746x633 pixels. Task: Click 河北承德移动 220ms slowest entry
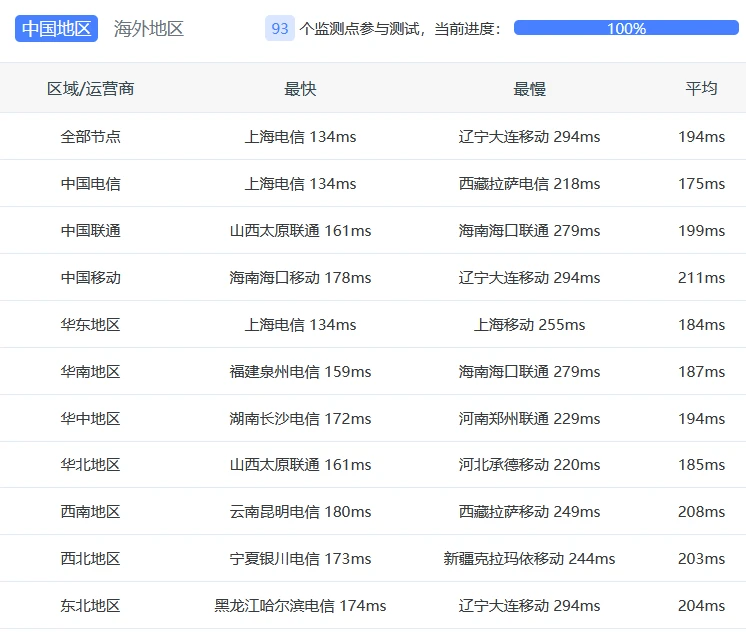tap(529, 465)
